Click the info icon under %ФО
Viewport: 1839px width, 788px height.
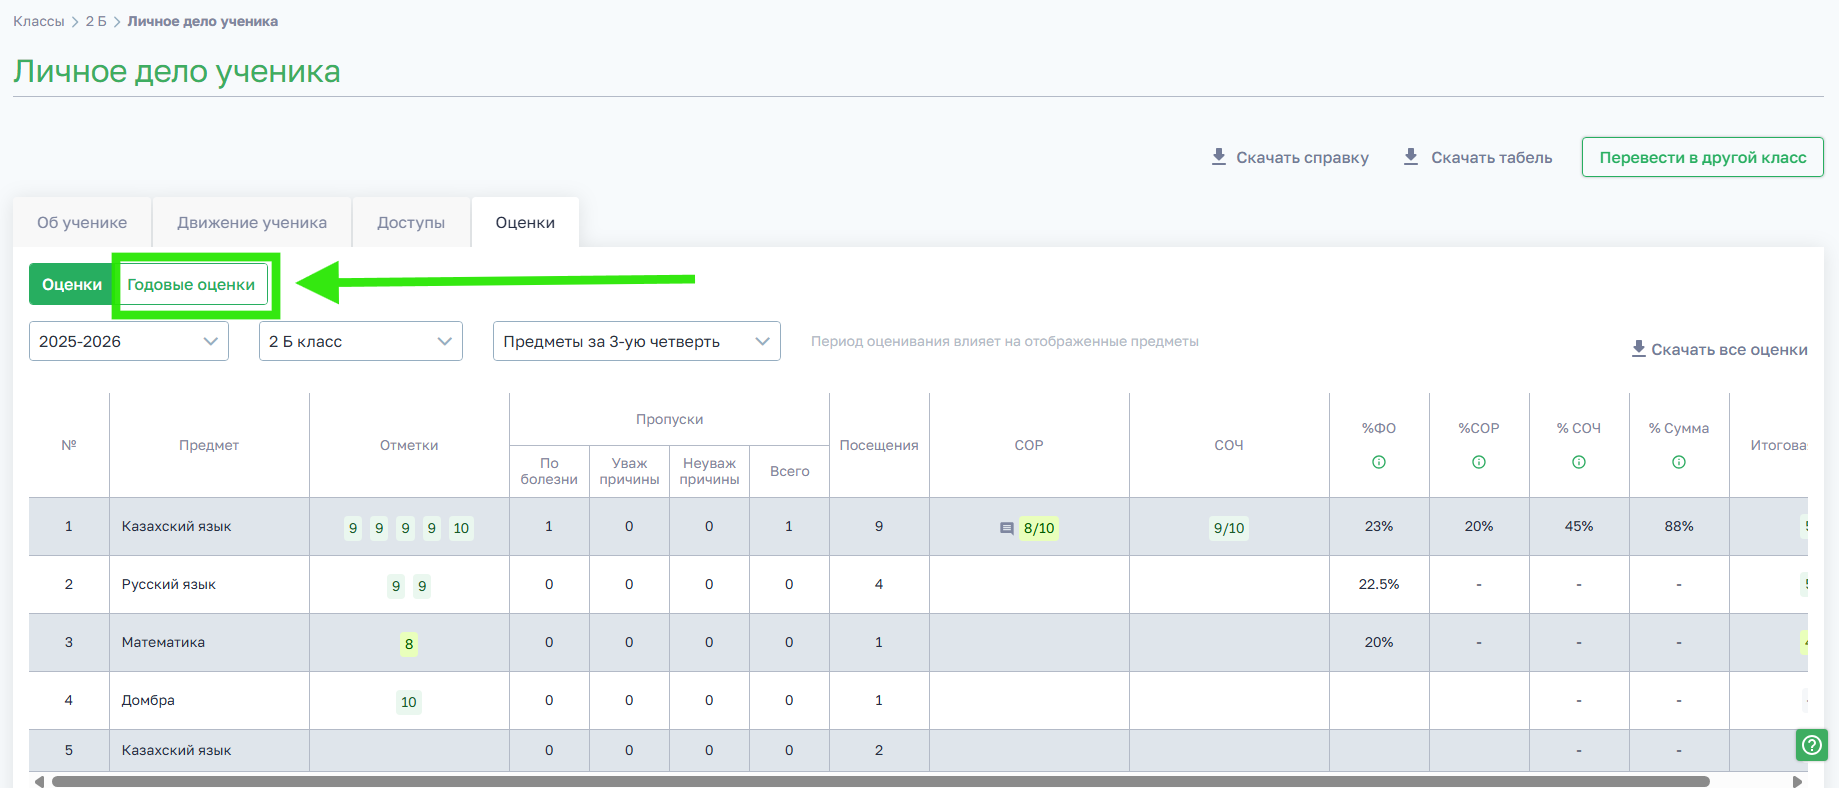point(1378,462)
